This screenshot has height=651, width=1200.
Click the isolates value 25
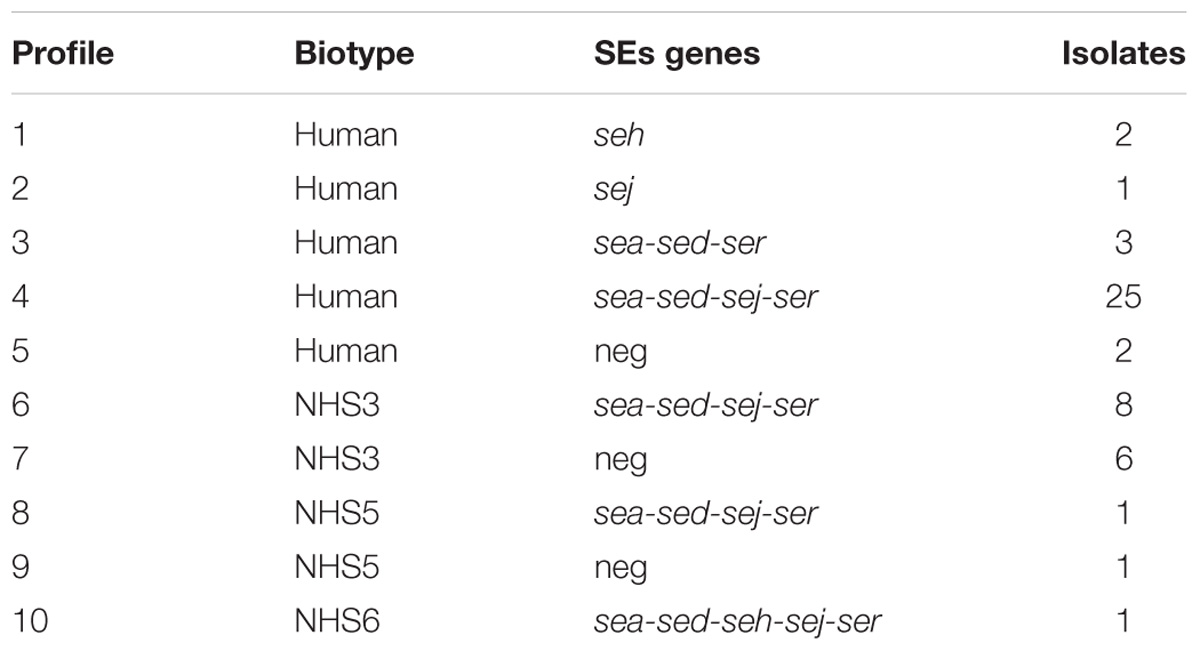1122,297
